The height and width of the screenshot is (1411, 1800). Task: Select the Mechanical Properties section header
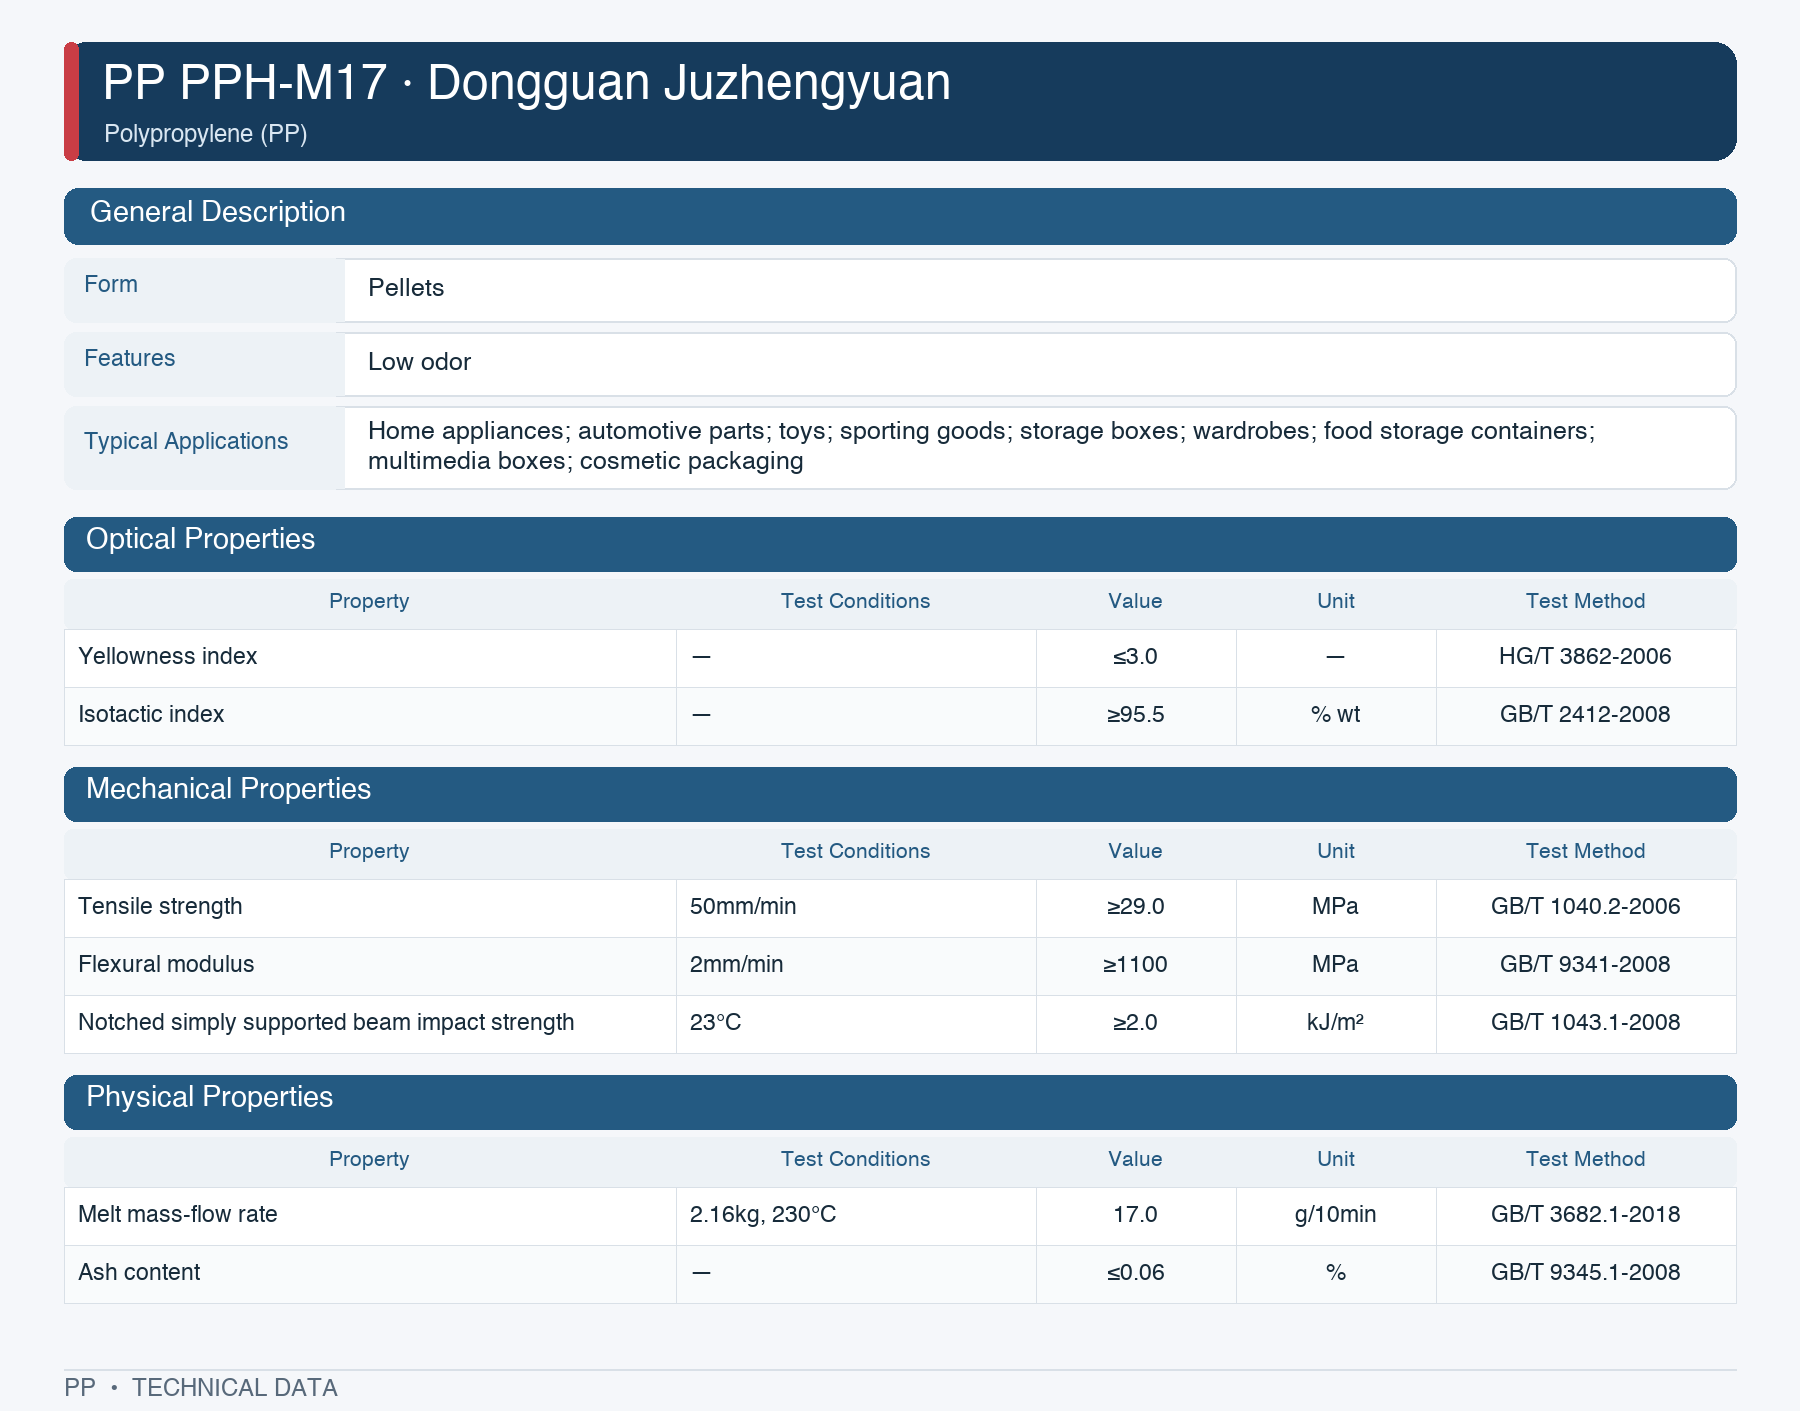[900, 794]
